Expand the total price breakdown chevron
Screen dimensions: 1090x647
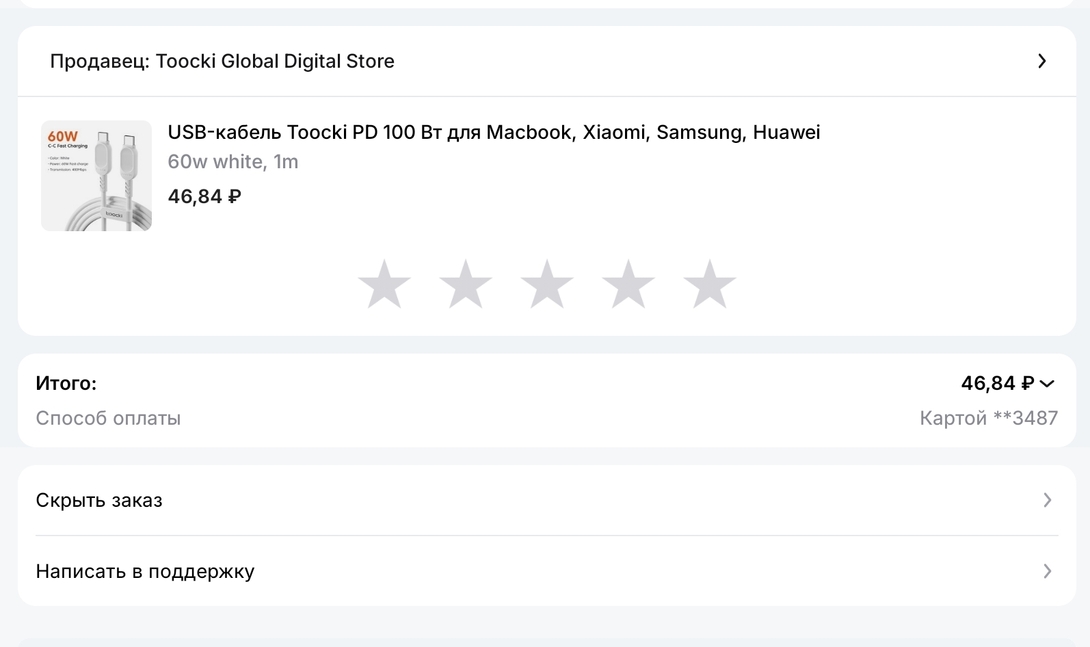click(1047, 384)
